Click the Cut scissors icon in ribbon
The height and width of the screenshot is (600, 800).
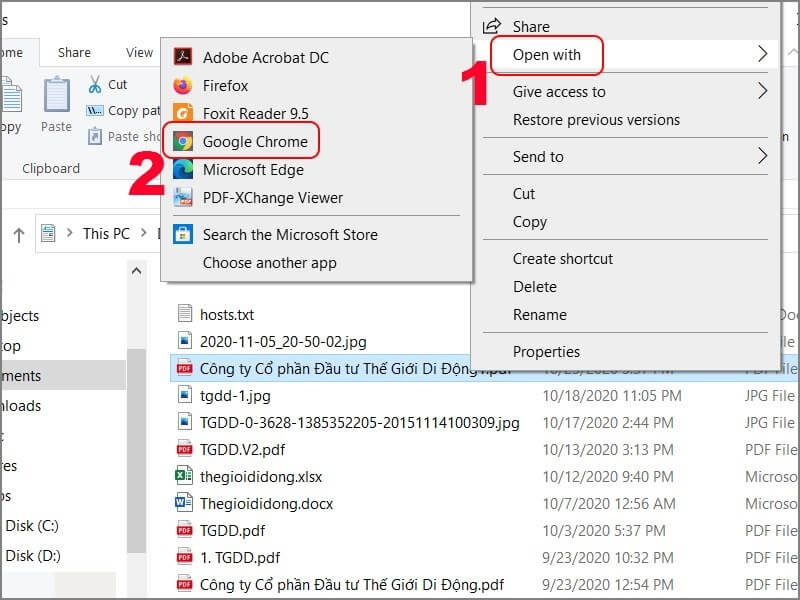pyautogui.click(x=95, y=84)
